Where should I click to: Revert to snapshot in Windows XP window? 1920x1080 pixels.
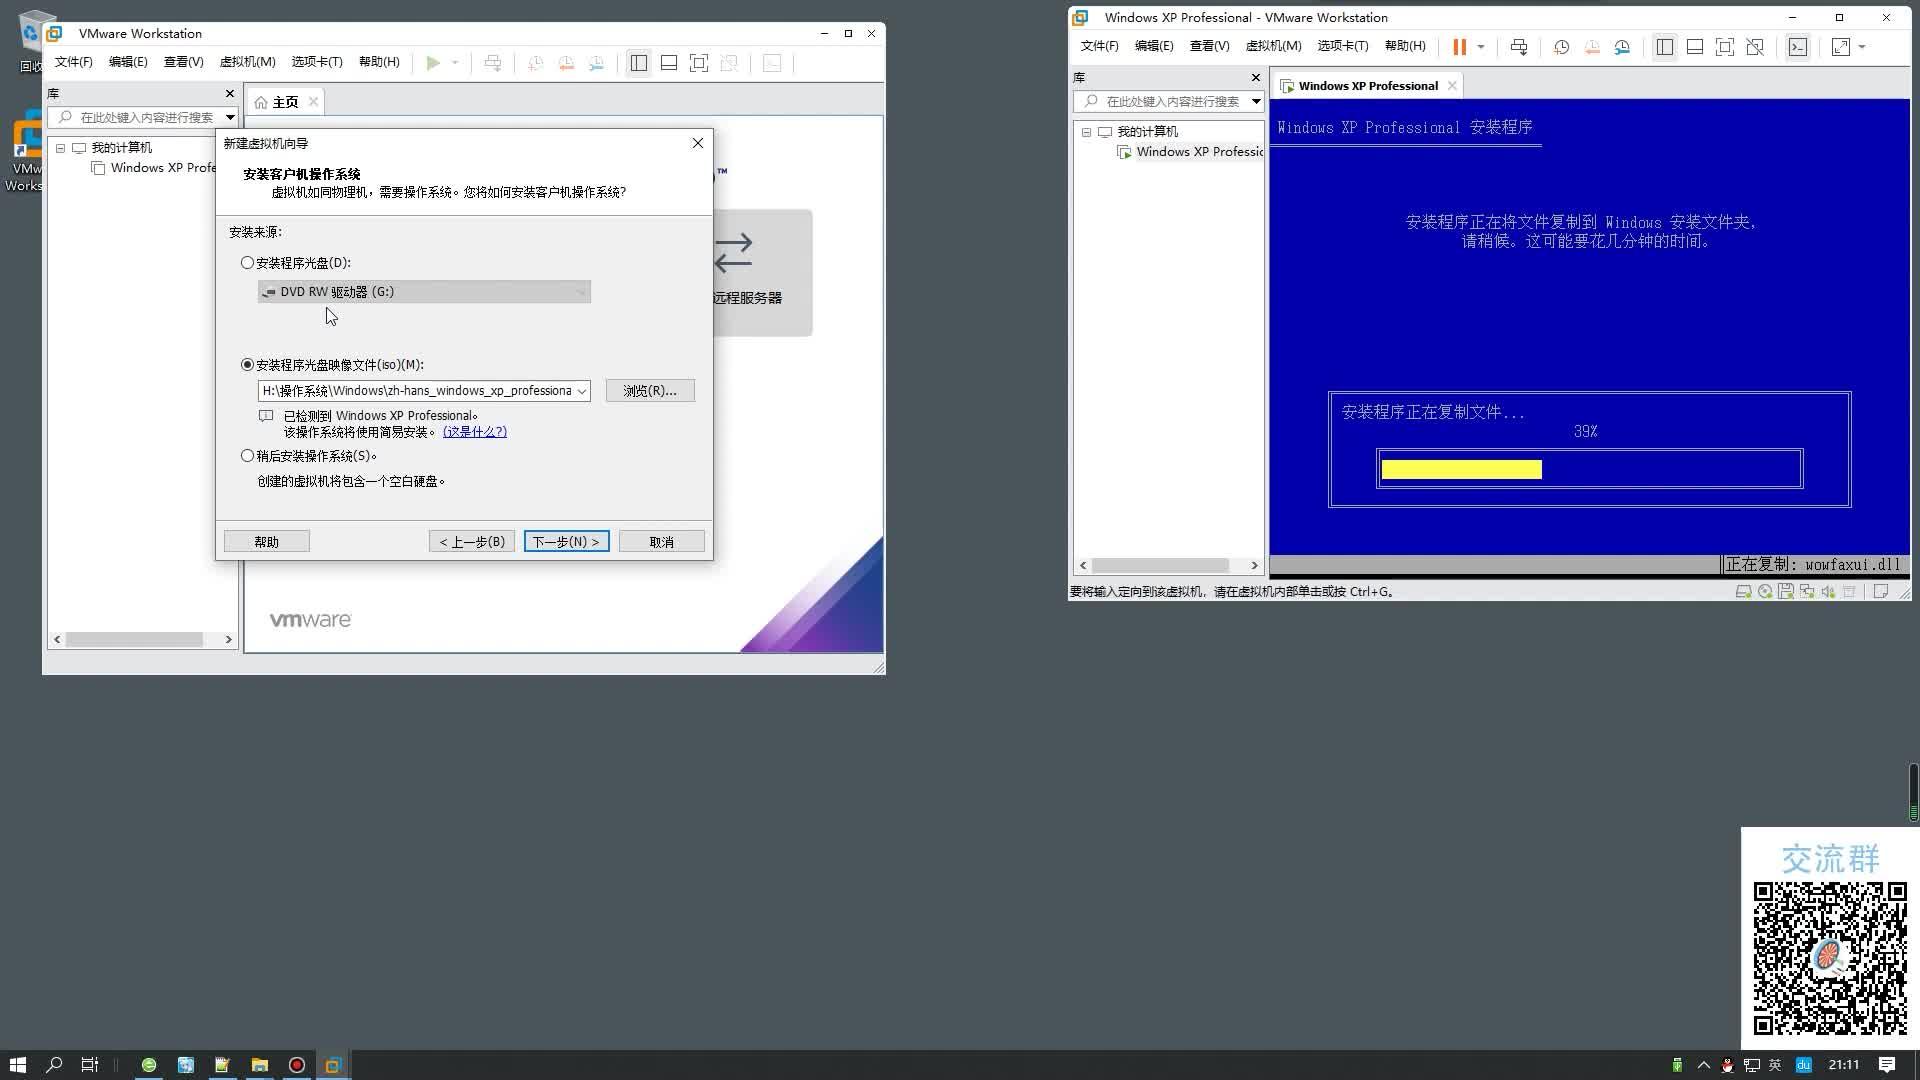1592,47
